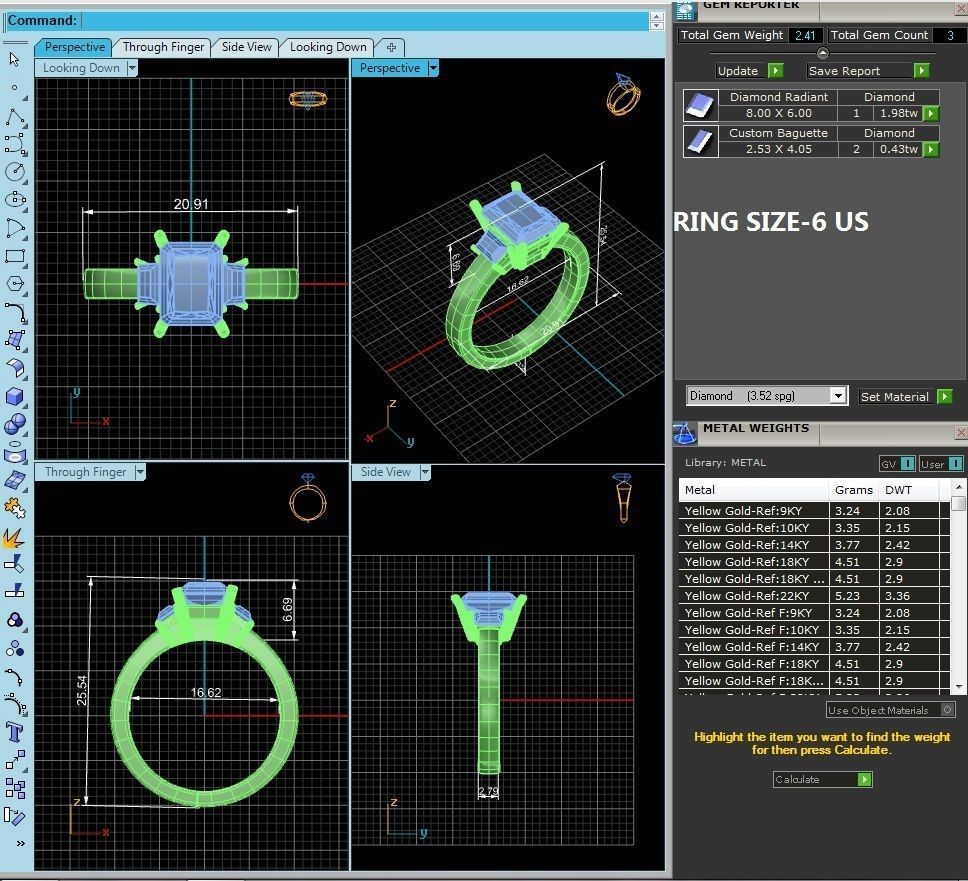
Task: Open the Diamond (3.52 spg) material dropdown
Action: click(x=838, y=396)
